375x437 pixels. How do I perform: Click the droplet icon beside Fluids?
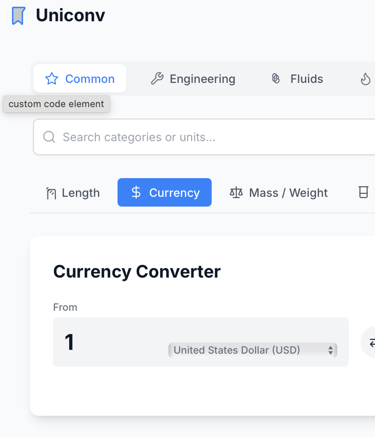click(276, 79)
